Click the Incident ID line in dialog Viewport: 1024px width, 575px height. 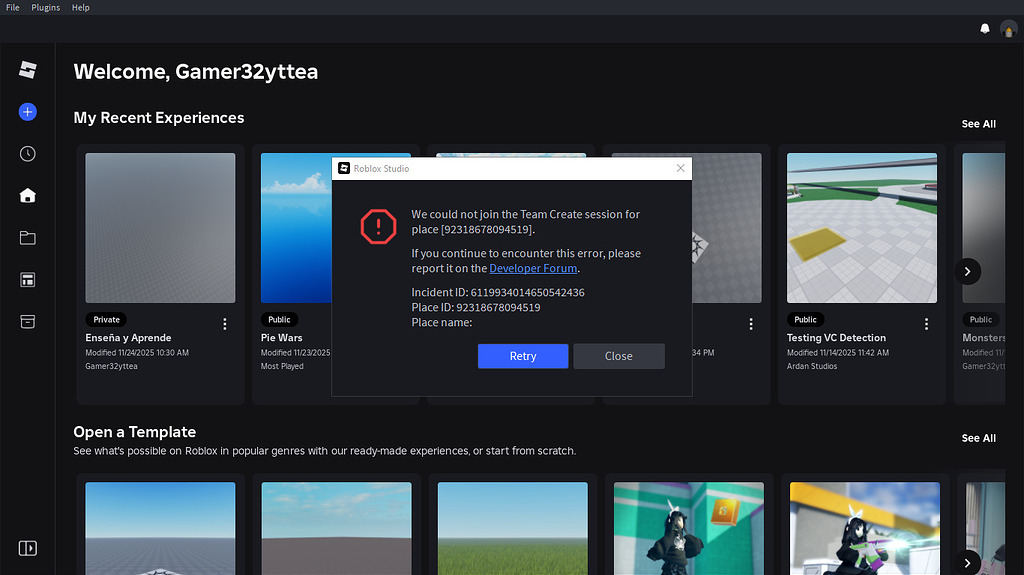tap(498, 293)
